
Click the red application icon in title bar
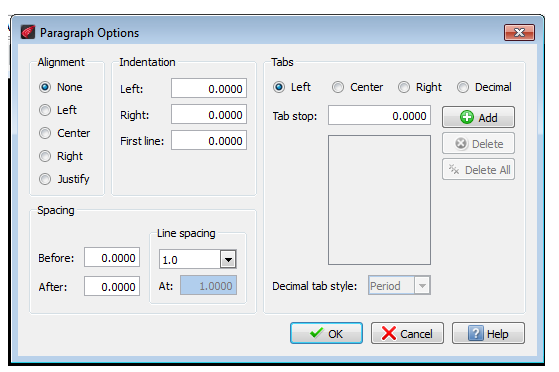point(28,32)
